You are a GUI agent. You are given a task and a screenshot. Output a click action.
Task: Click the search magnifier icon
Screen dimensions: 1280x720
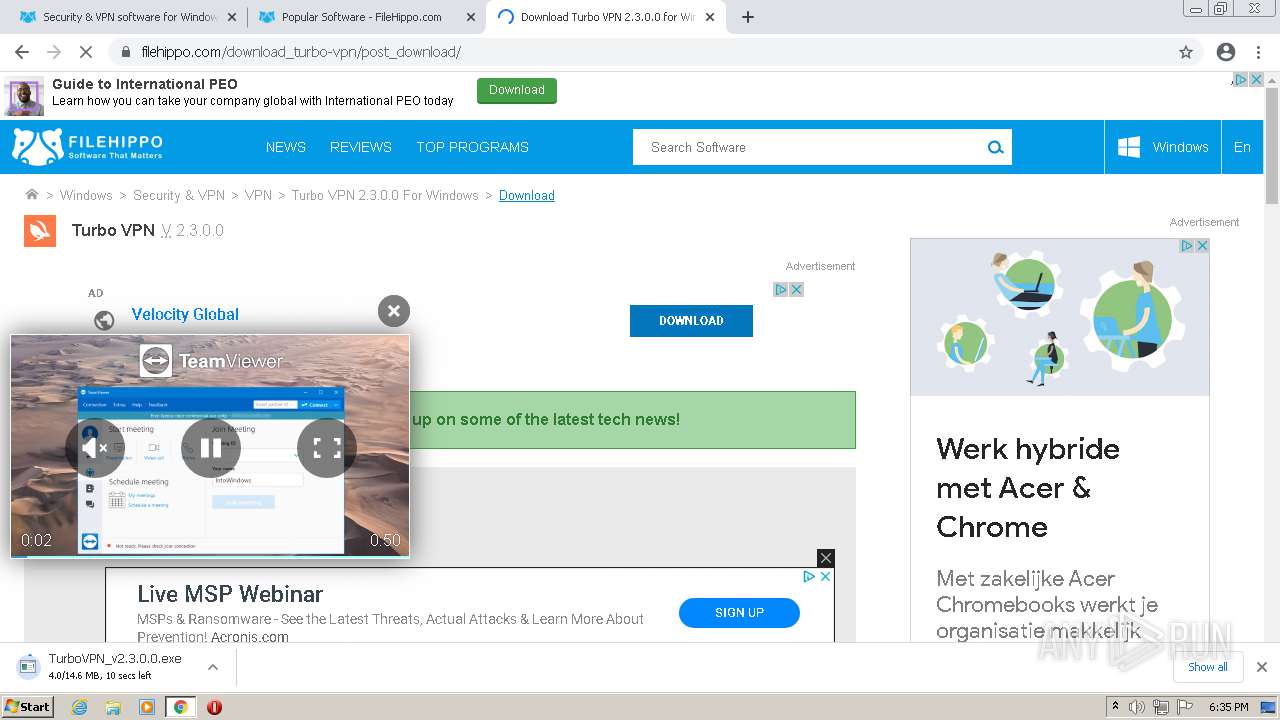click(x=995, y=147)
